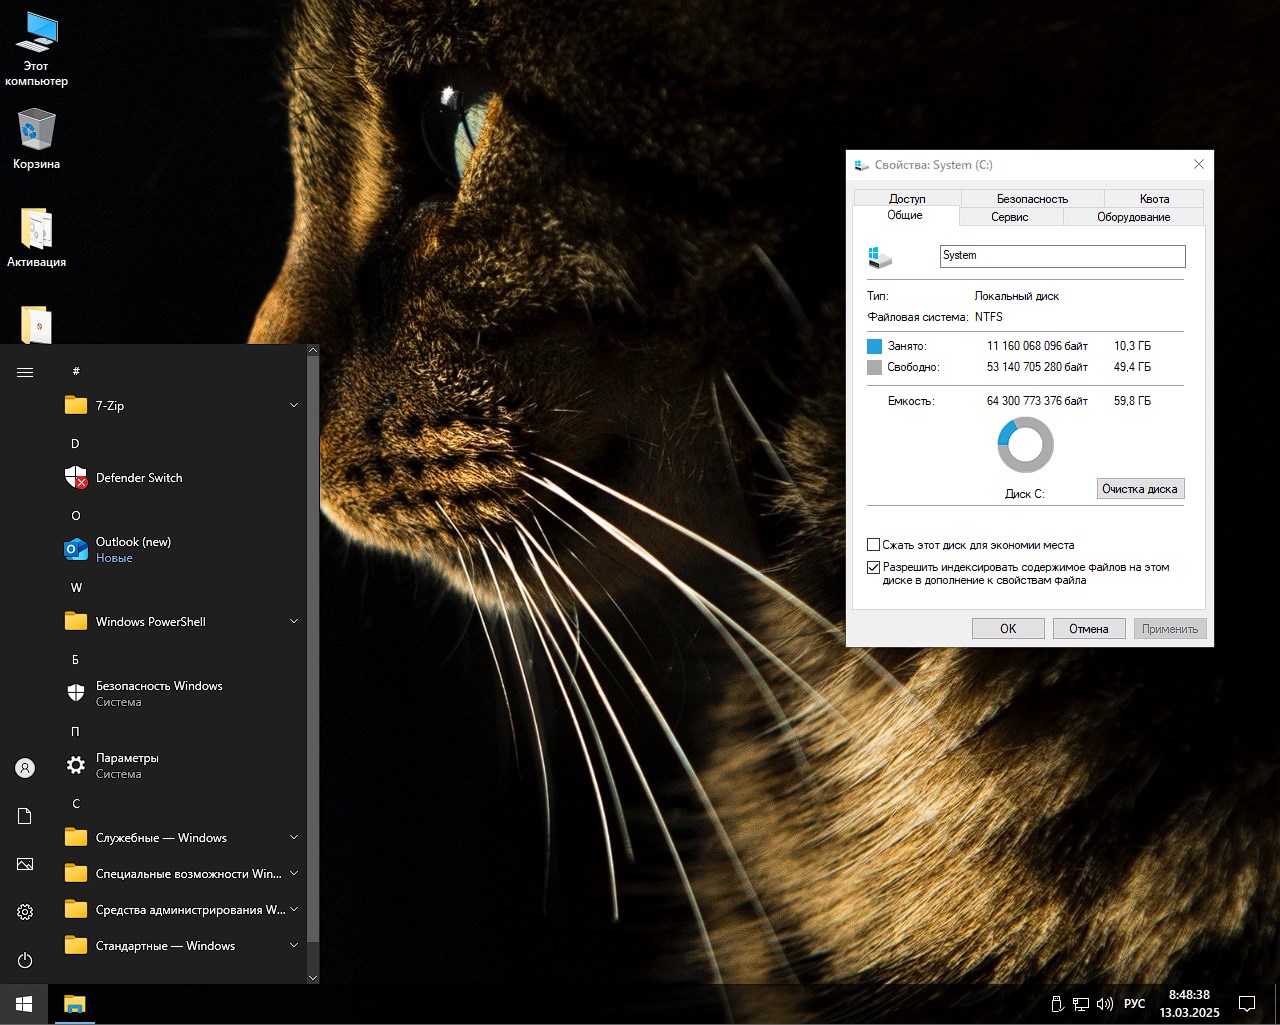Switch to the 'Квота' tab
This screenshot has width=1280, height=1025.
click(x=1154, y=198)
